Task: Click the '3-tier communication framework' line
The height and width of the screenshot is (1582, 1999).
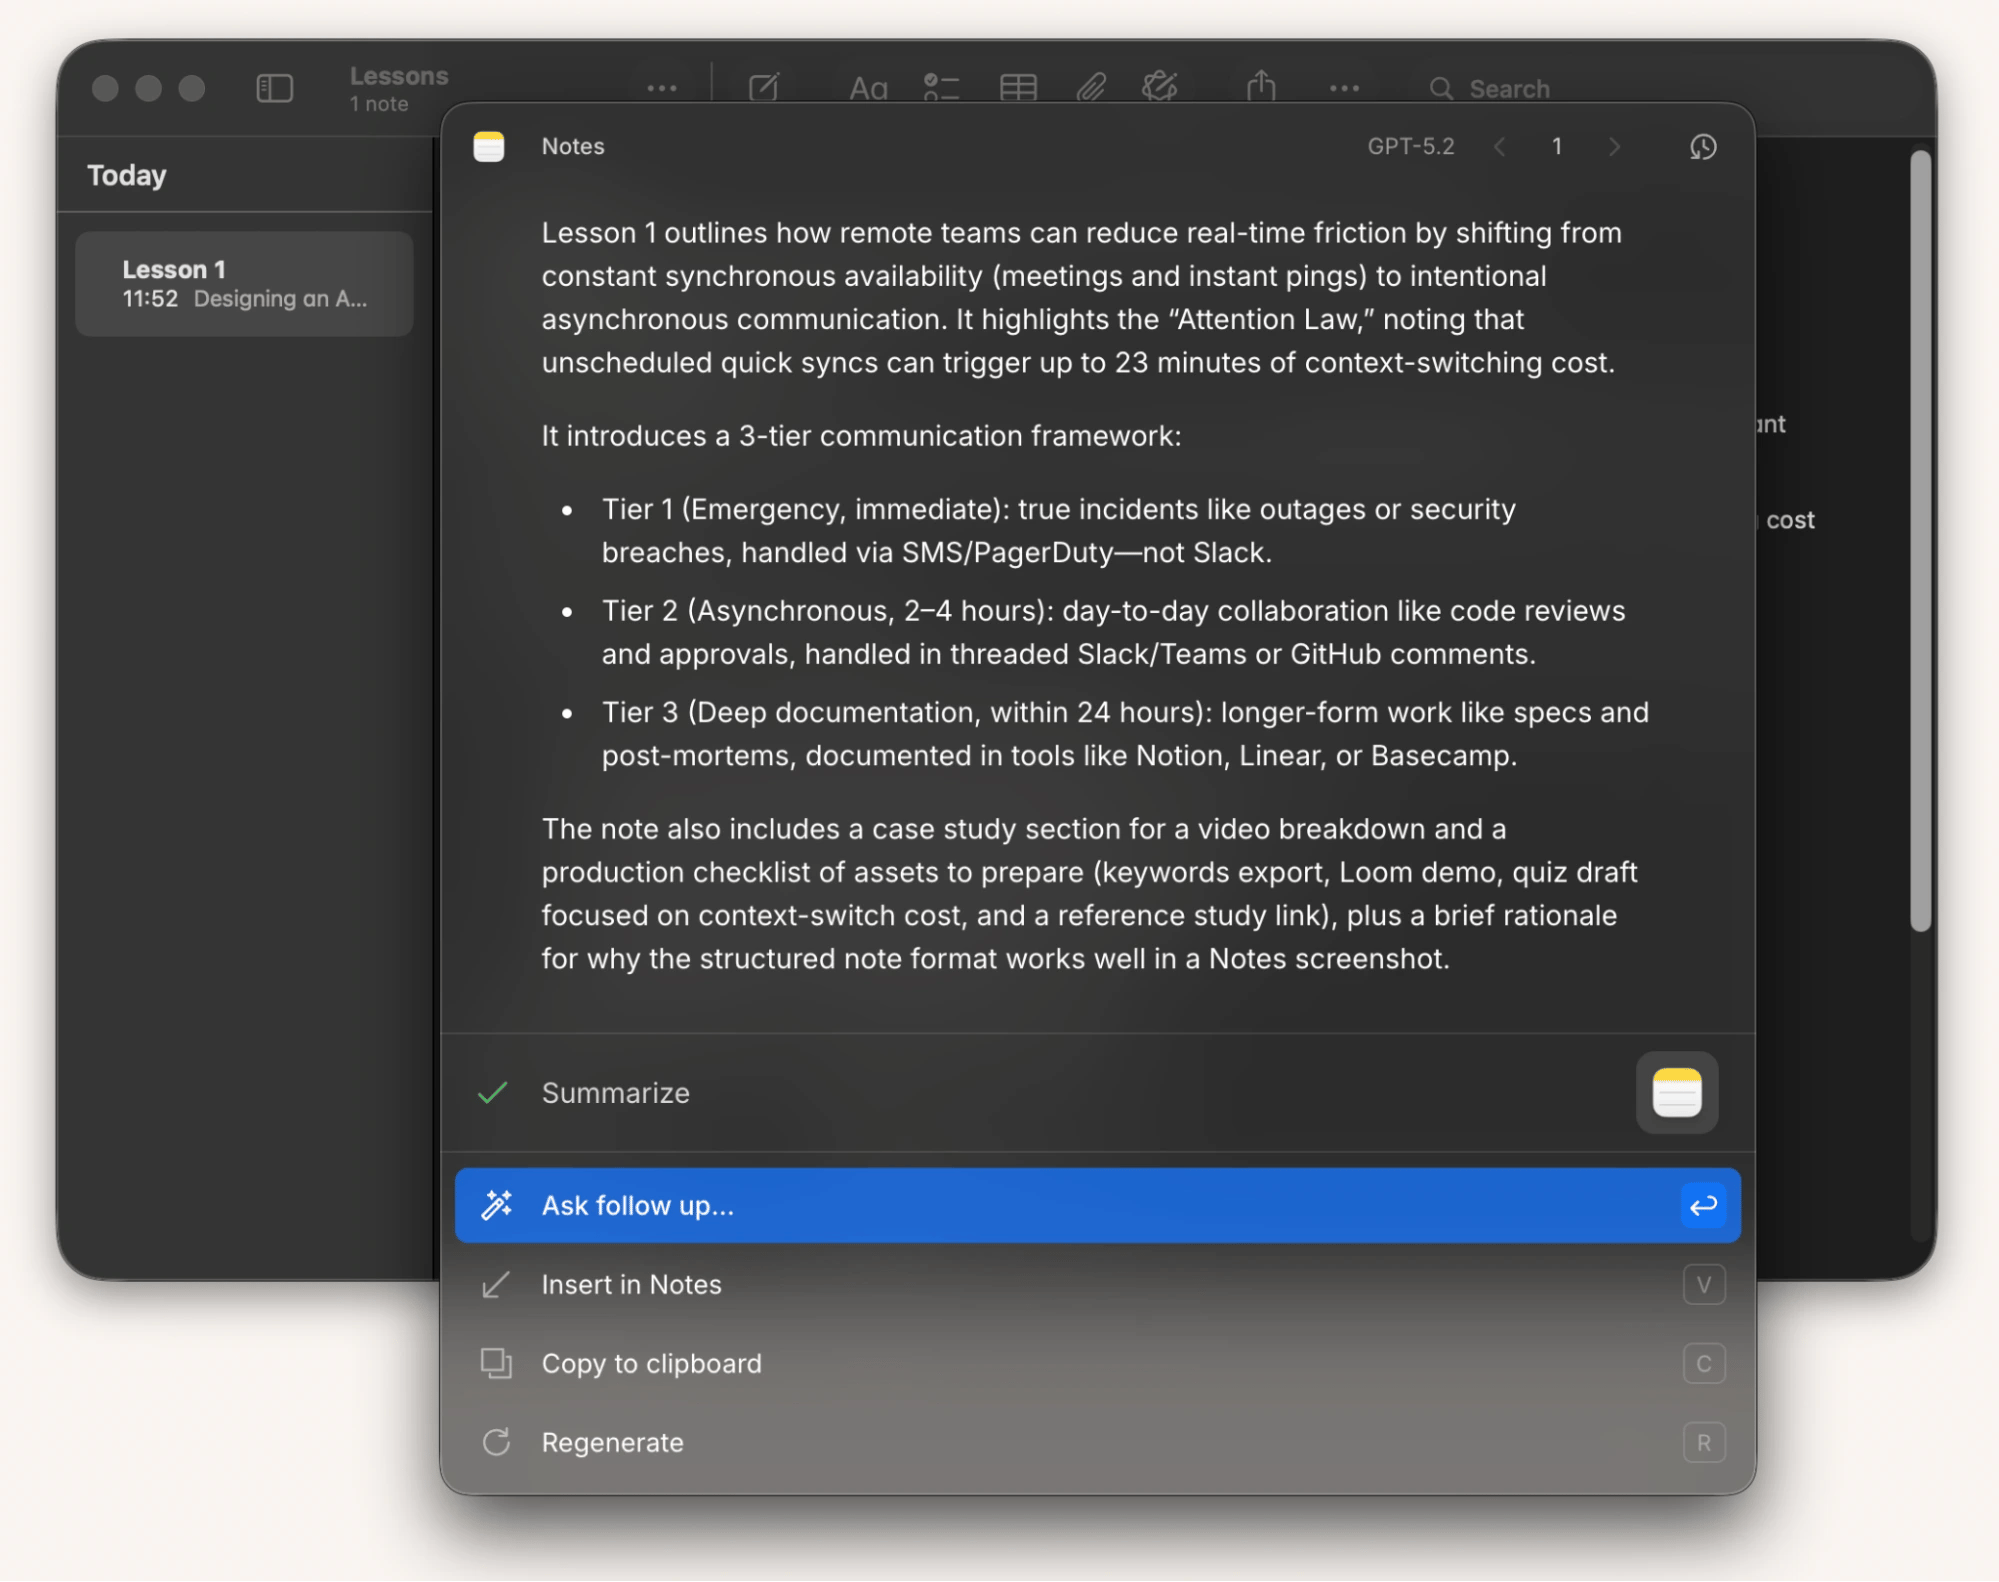Action: 861,436
